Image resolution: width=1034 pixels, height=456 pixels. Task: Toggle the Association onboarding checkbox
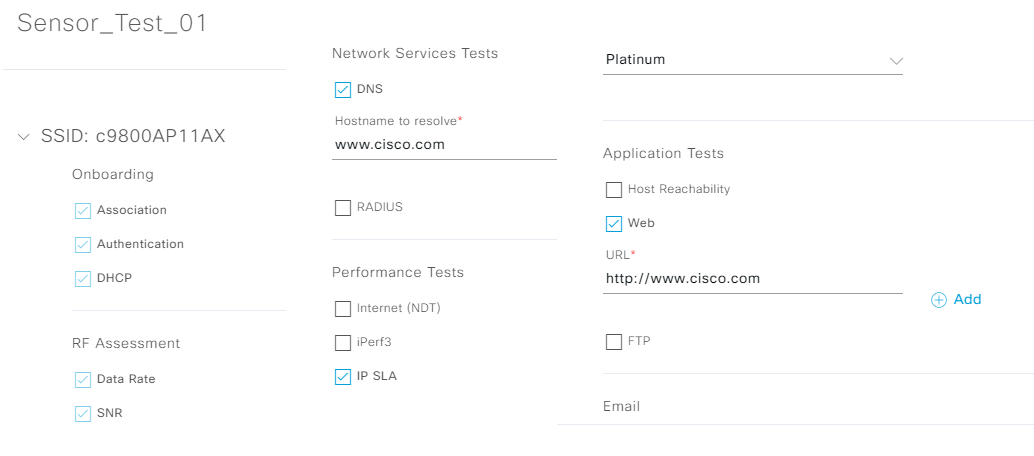(83, 211)
